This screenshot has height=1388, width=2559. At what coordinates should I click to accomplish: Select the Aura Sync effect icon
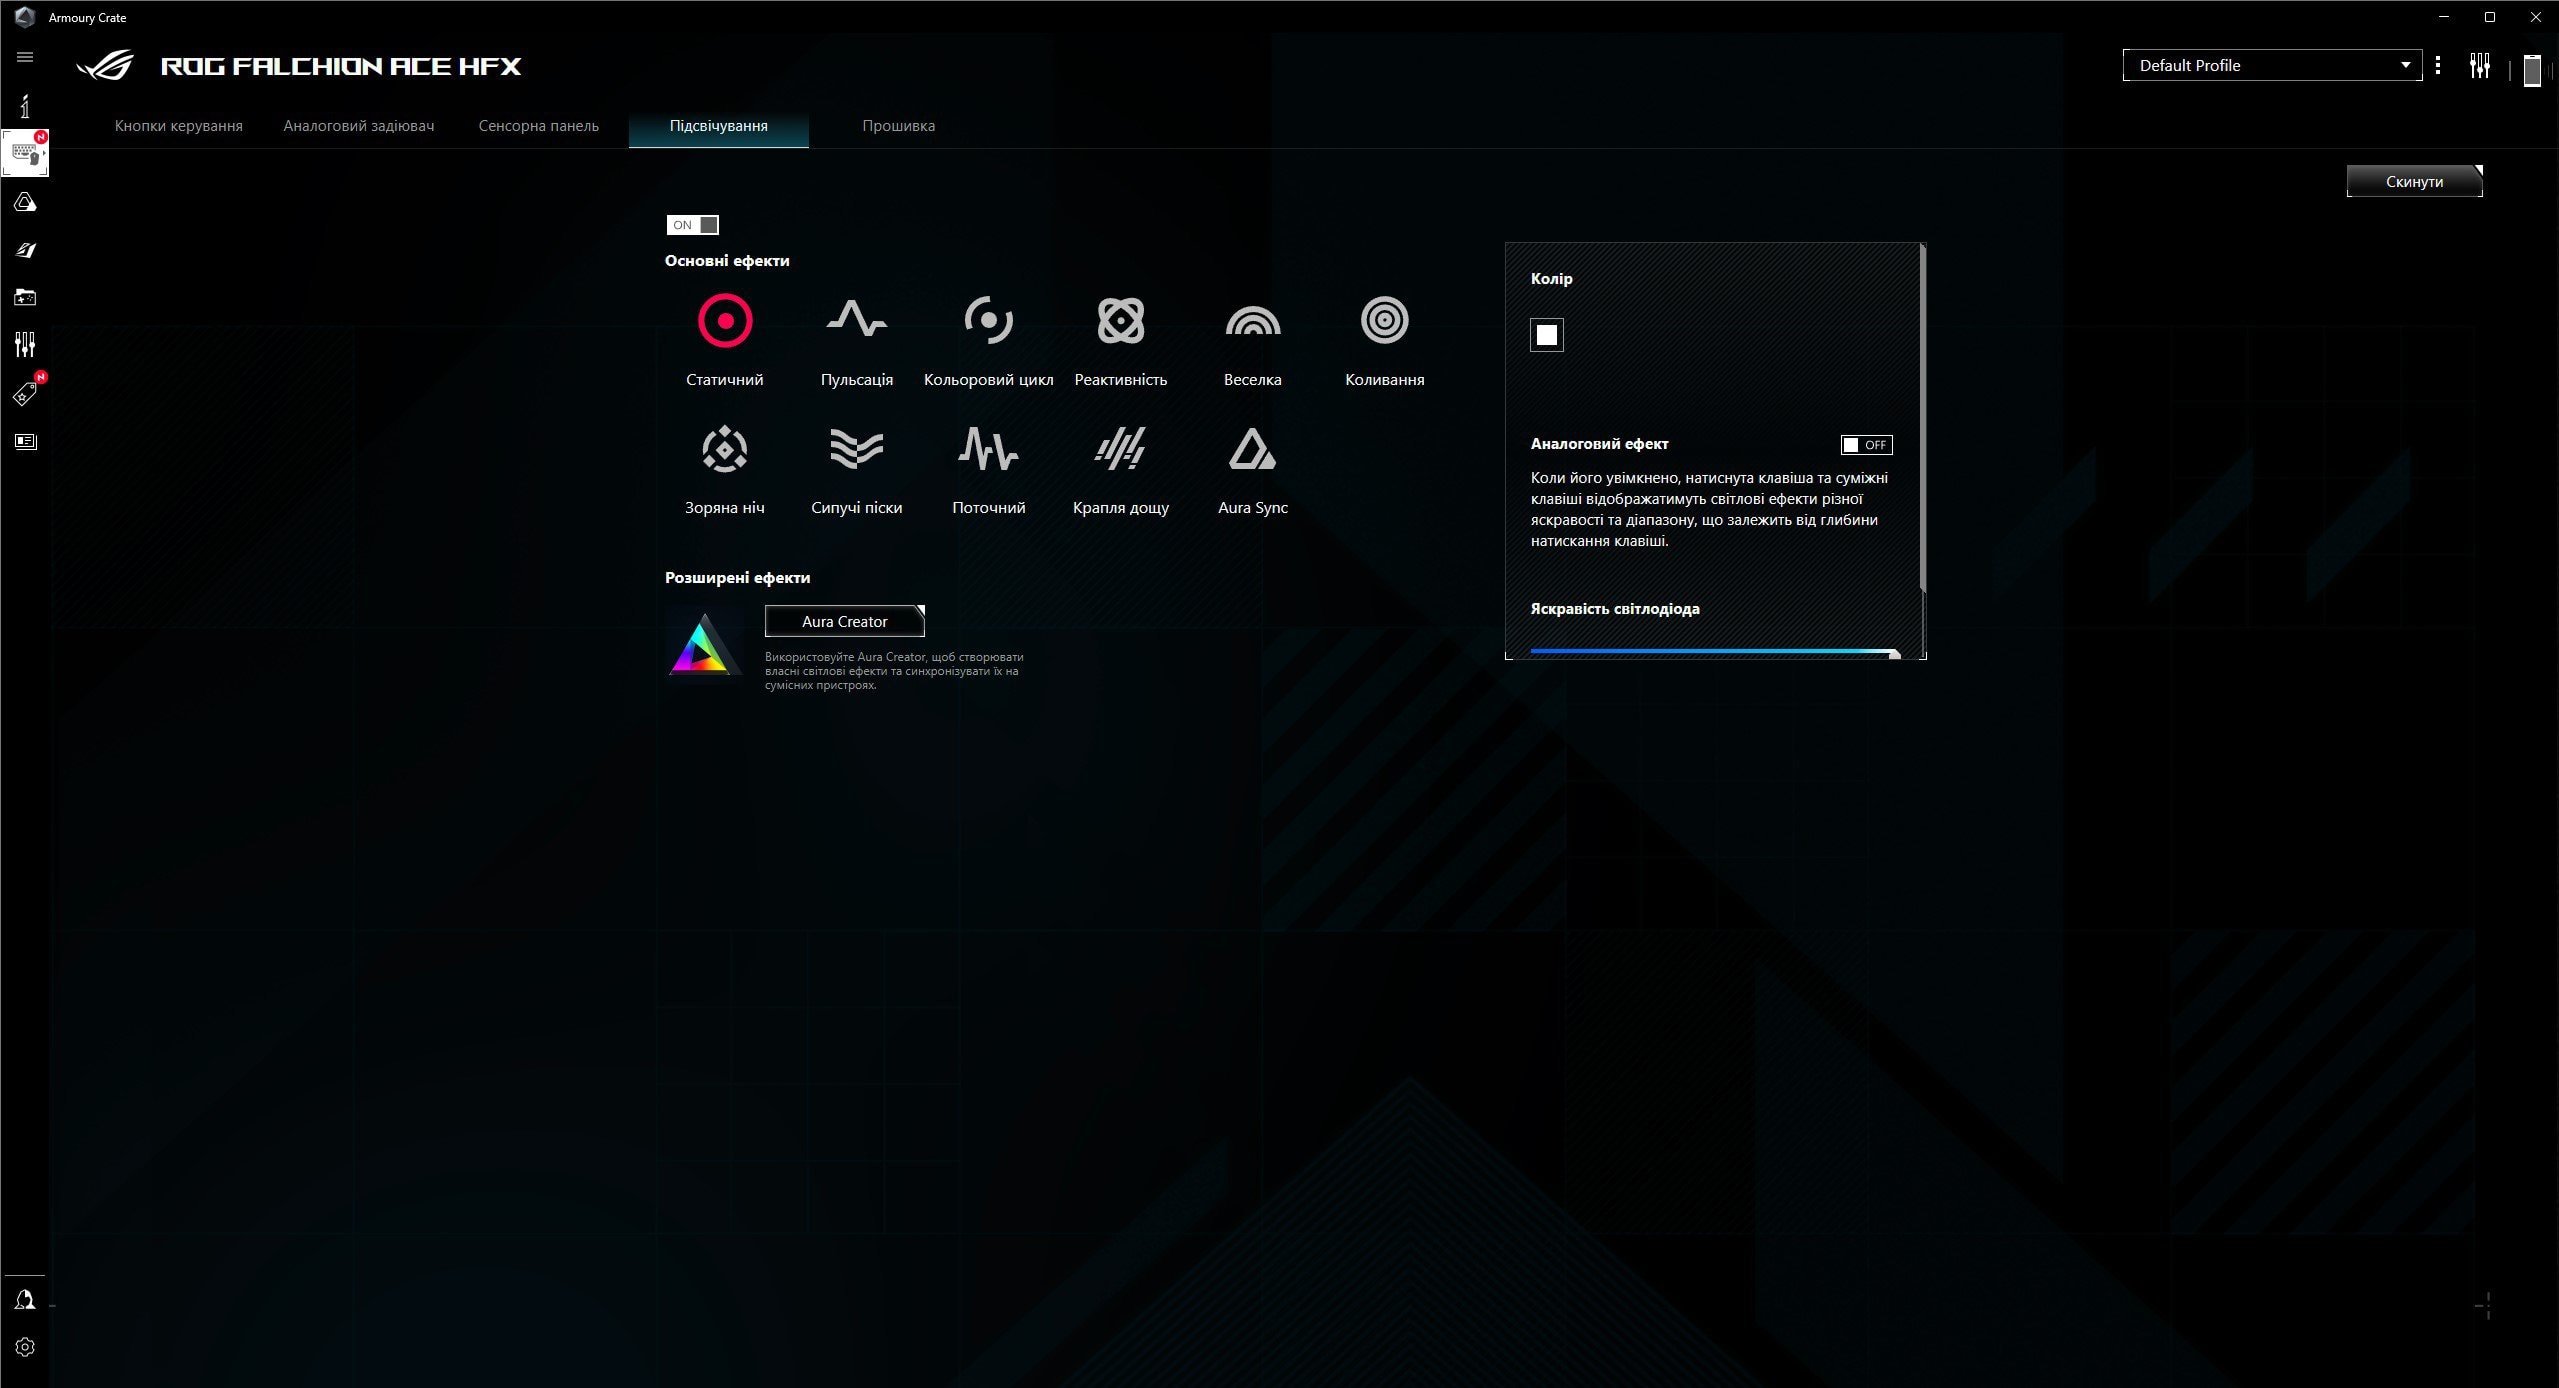1252,449
